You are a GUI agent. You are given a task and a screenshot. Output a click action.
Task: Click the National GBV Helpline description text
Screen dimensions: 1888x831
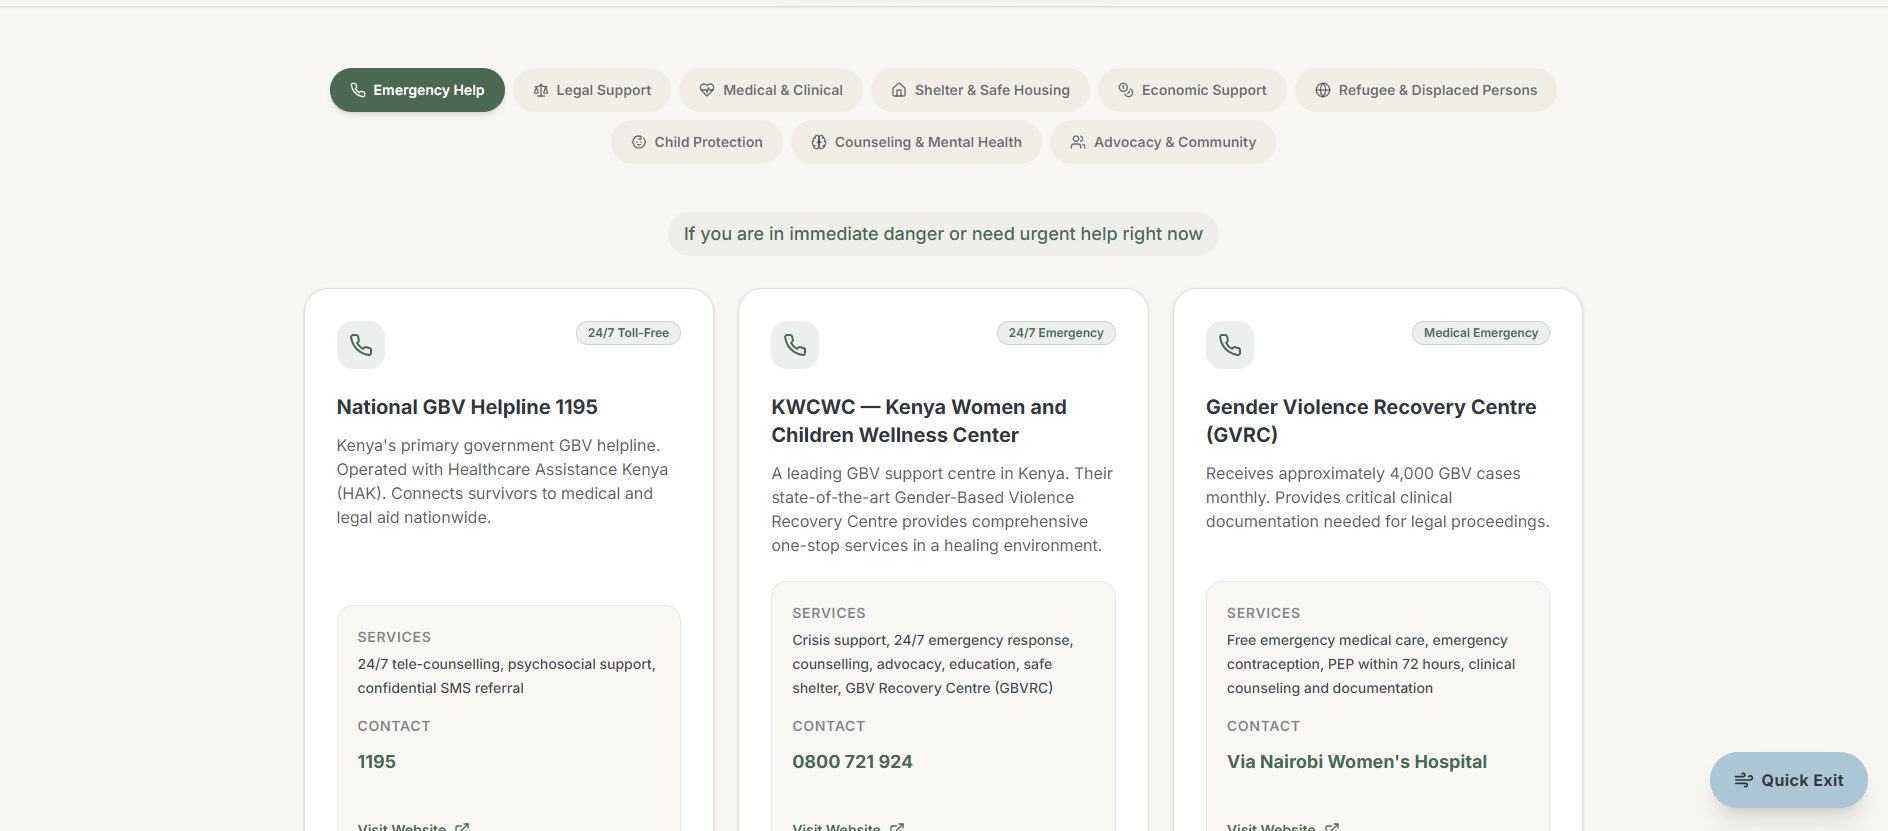pyautogui.click(x=502, y=481)
